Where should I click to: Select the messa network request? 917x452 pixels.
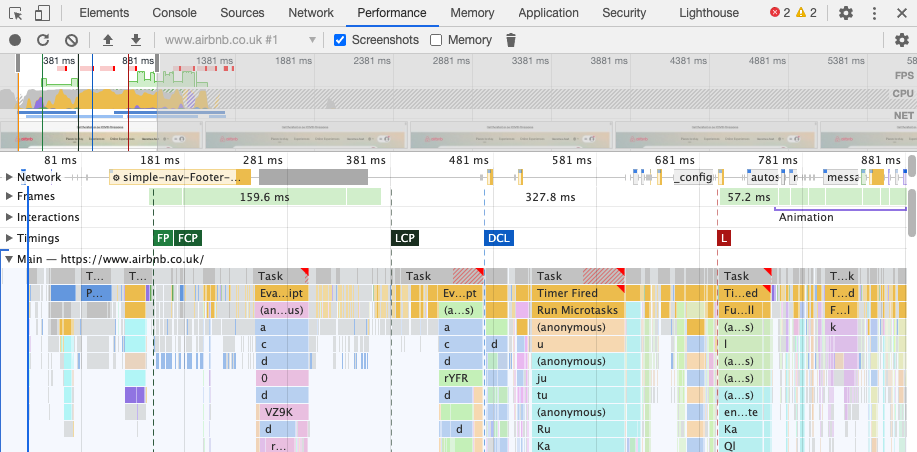[840, 177]
